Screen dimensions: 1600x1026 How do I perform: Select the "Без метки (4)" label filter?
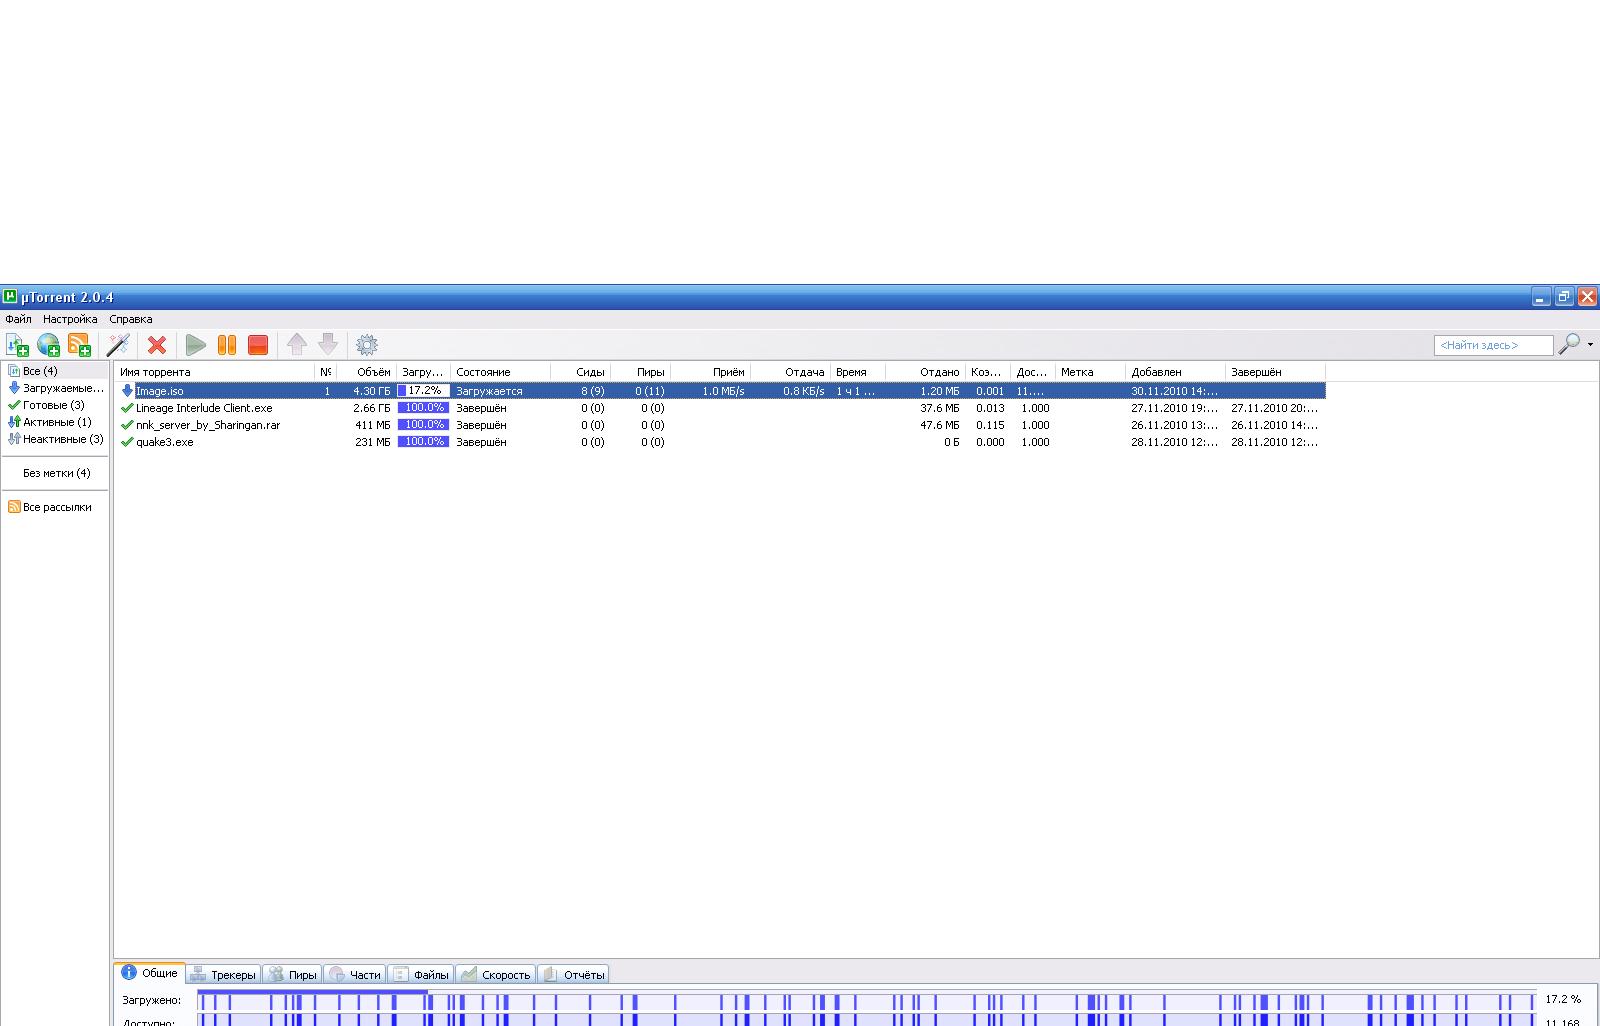pos(56,473)
